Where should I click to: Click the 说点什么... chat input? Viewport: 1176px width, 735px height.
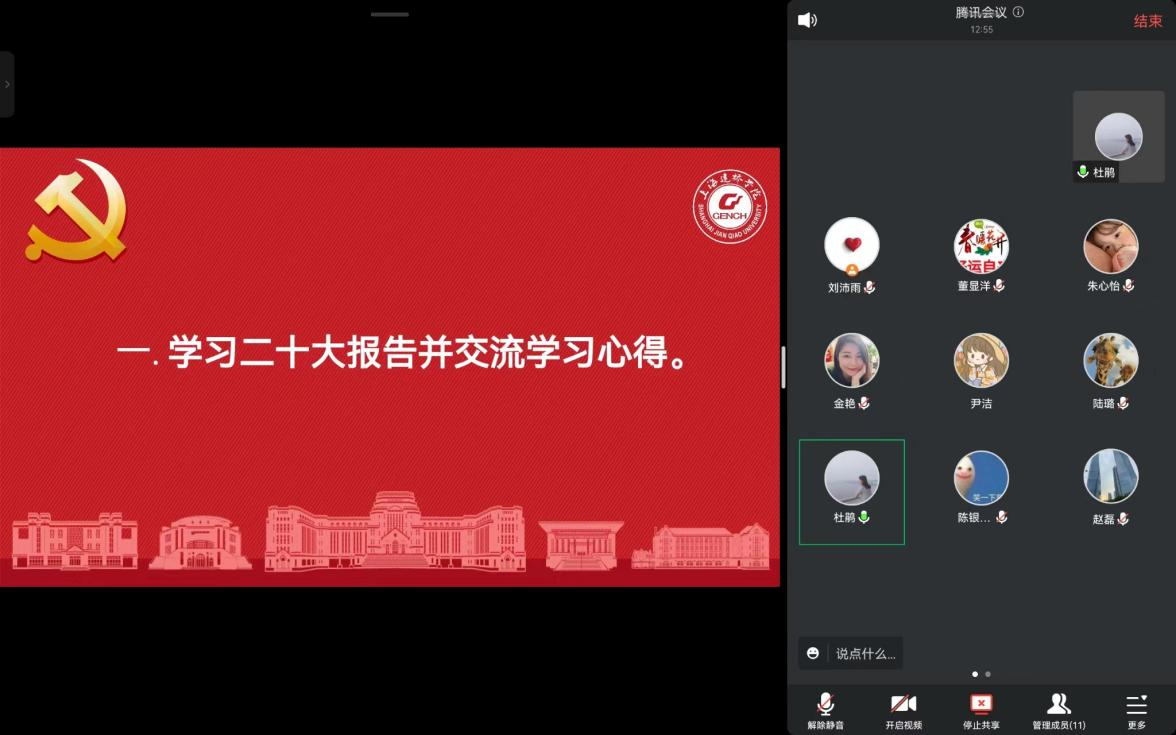(x=865, y=653)
